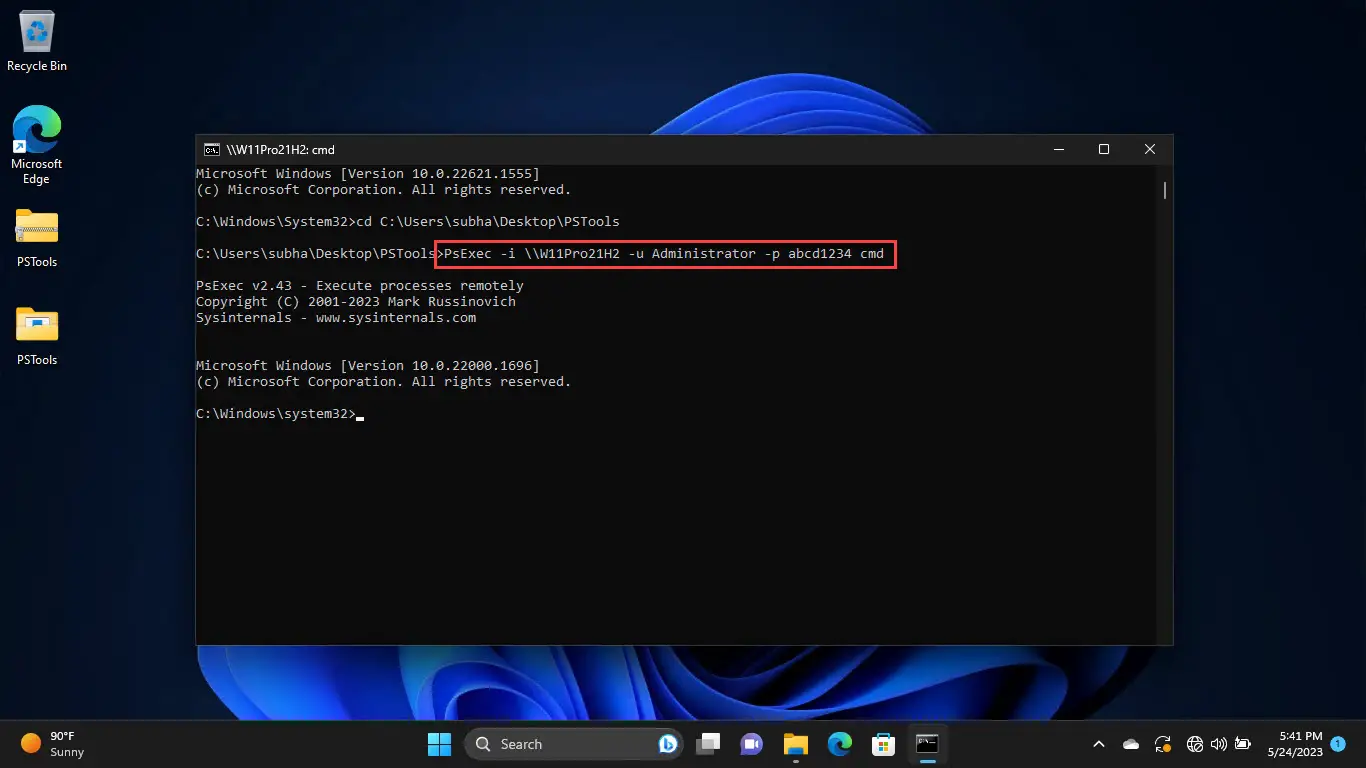Click the C:\Windows\system32> prompt line
The width and height of the screenshot is (1366, 768).
pos(276,414)
